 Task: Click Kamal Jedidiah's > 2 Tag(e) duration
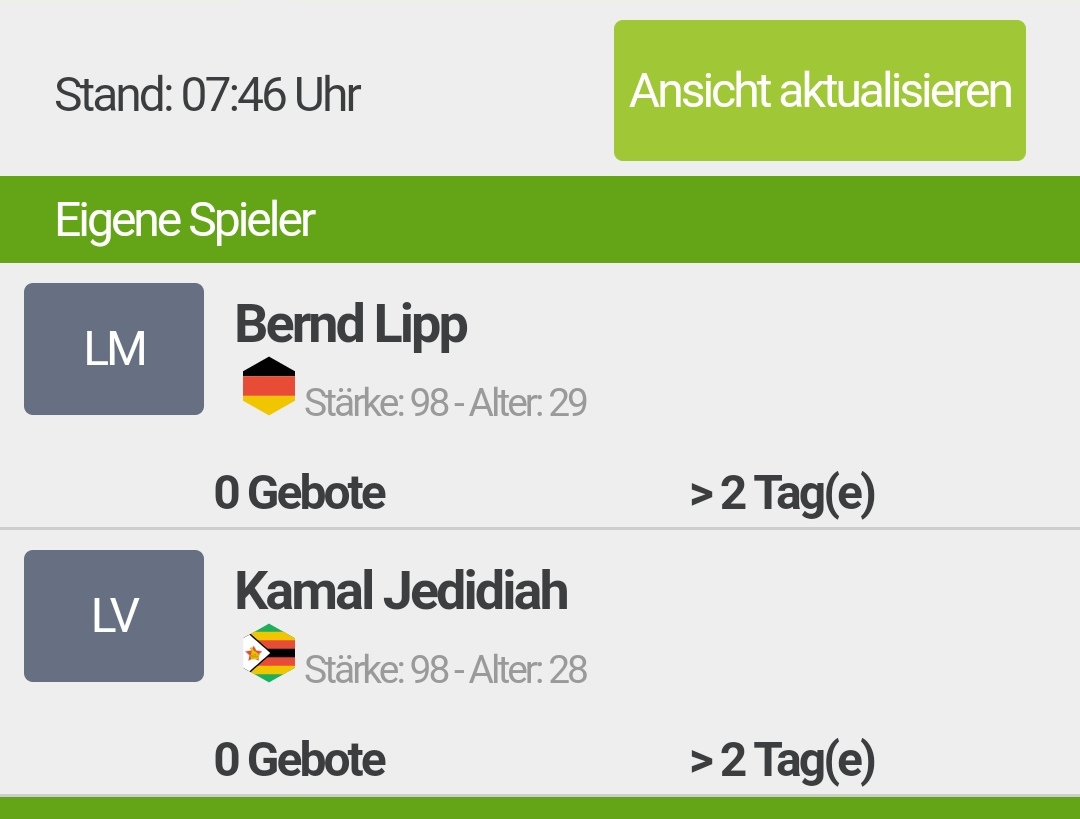click(x=782, y=760)
